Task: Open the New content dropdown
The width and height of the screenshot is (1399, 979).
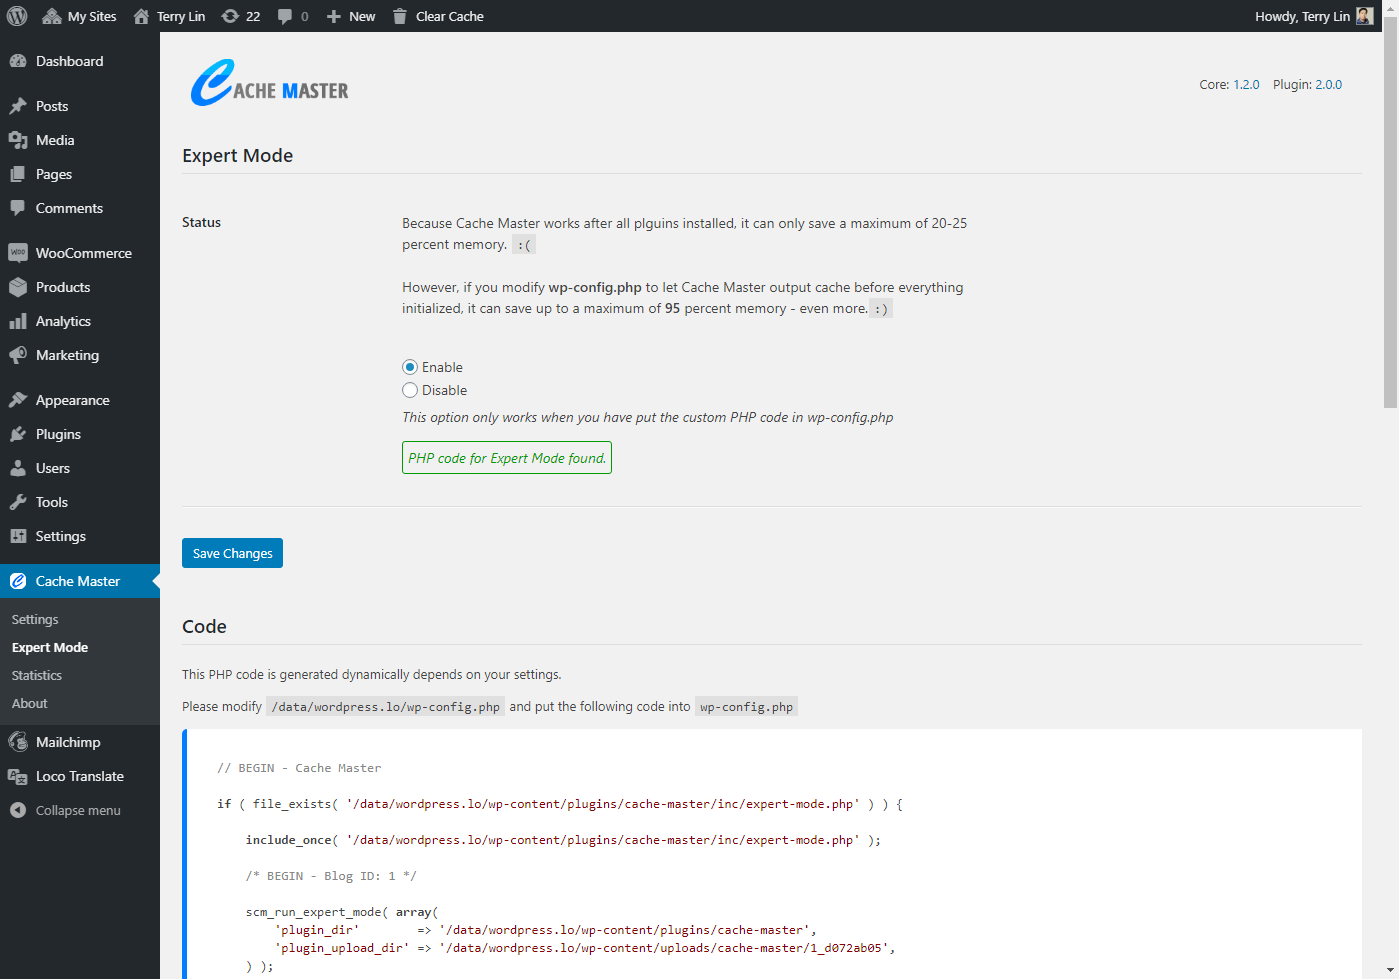Action: 351,16
